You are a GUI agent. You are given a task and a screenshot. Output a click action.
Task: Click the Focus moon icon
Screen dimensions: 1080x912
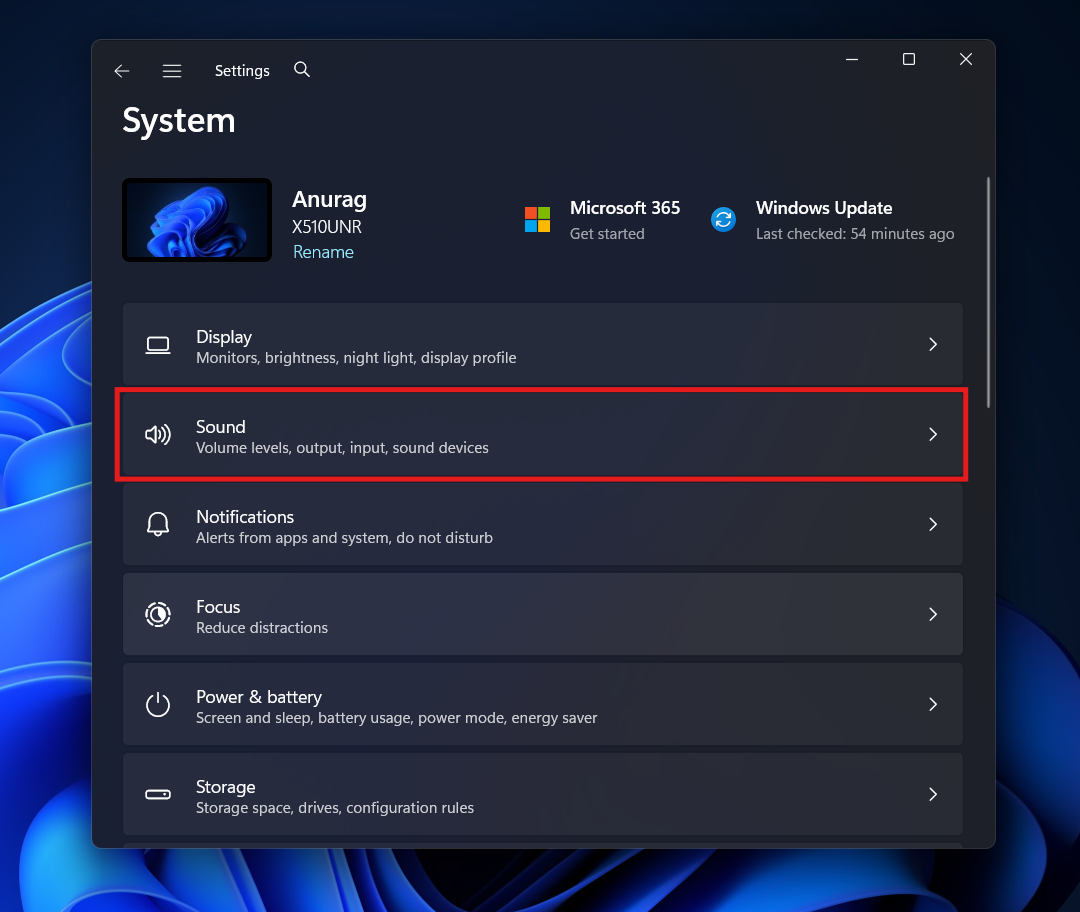pyautogui.click(x=158, y=614)
